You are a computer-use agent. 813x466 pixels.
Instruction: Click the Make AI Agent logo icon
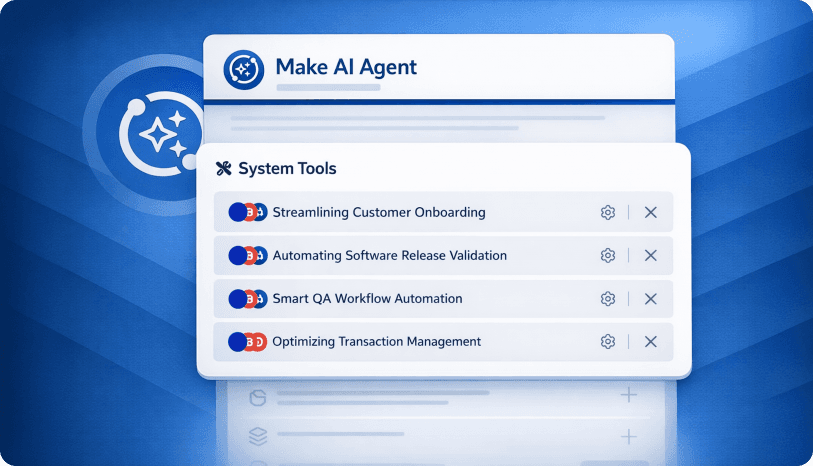point(244,69)
